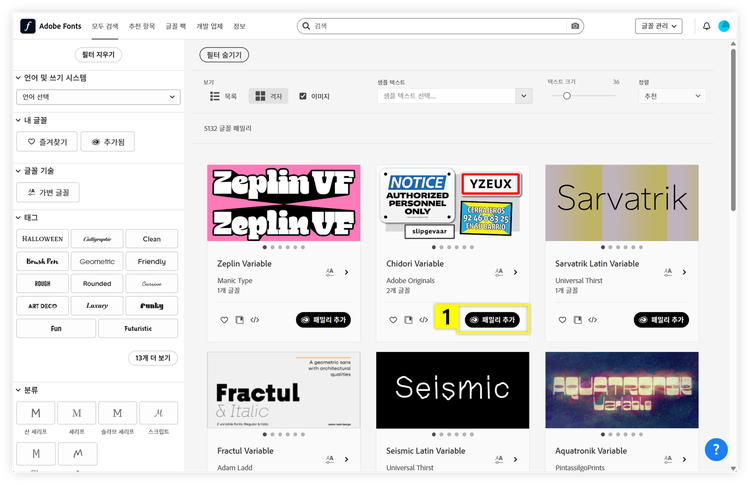Select the serif classification

tap(77, 413)
